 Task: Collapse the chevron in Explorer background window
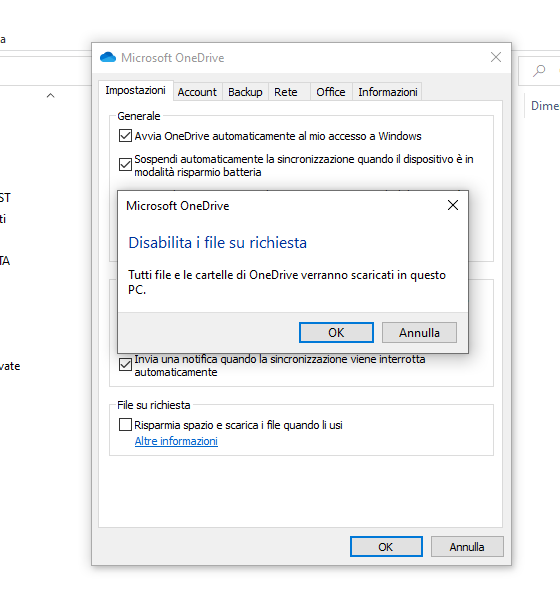click(50, 96)
